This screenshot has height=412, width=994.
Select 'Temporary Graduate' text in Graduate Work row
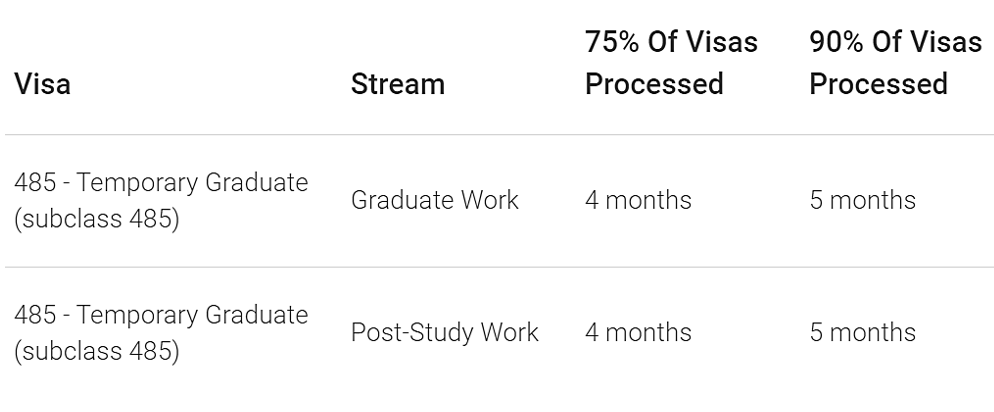coord(192,183)
